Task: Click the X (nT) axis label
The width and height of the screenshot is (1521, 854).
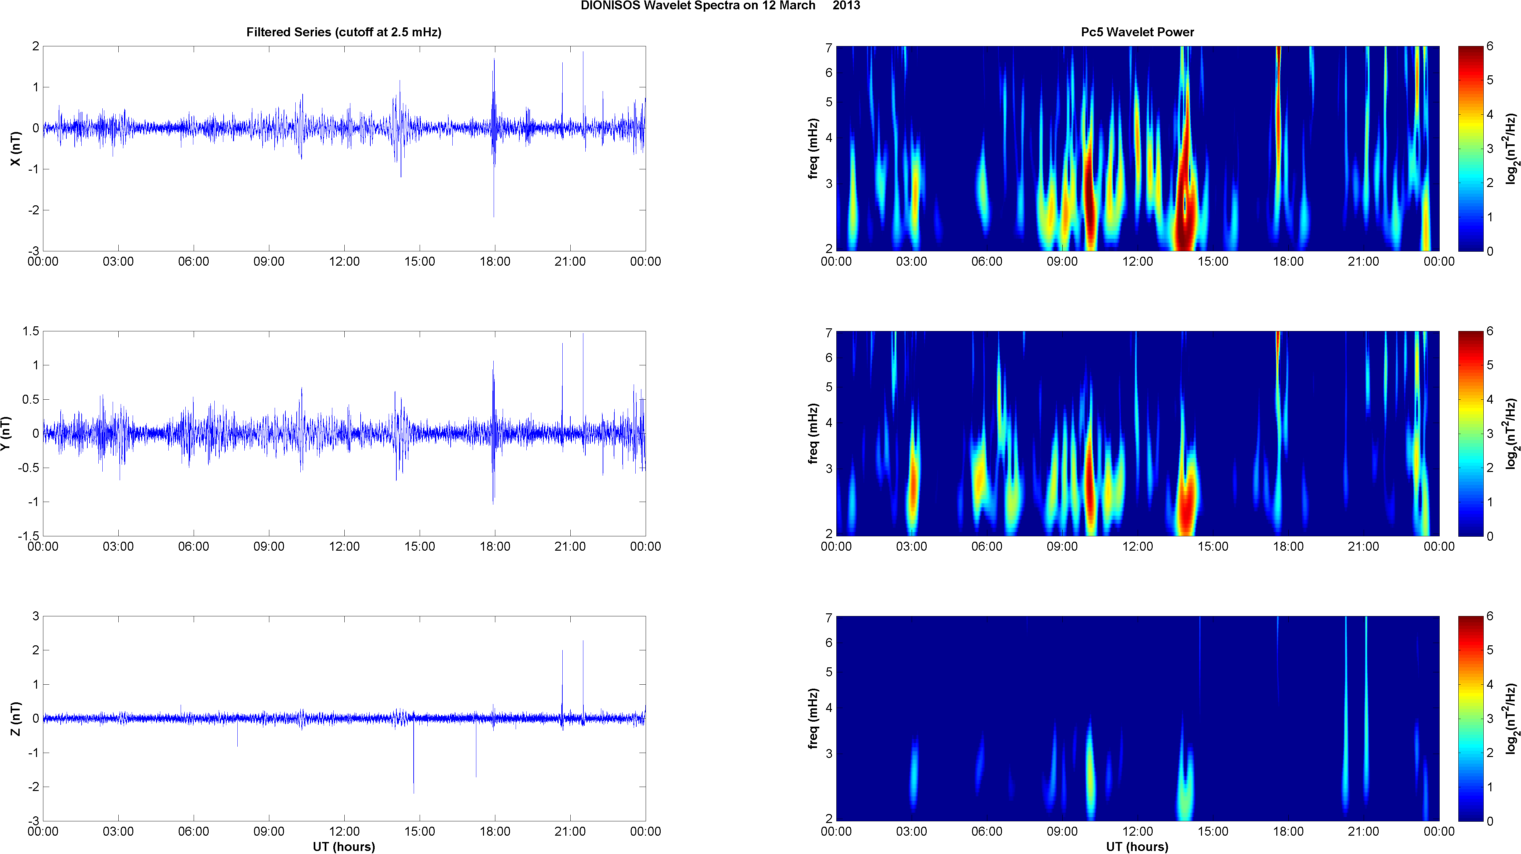Action: pos(15,148)
